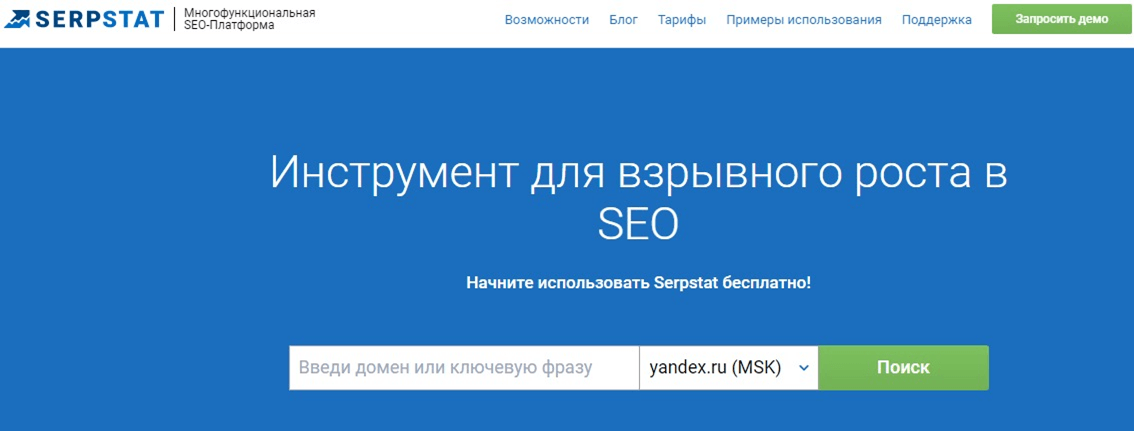Image resolution: width=1134 pixels, height=431 pixels.
Task: Open the Тарифы pricing page
Action: (682, 20)
